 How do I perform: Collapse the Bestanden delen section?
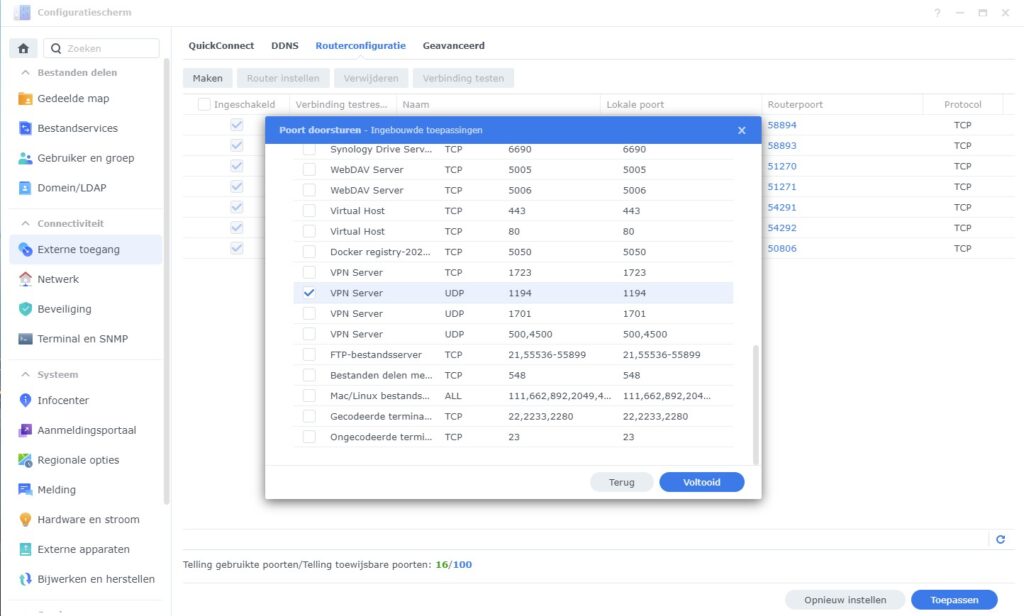click(25, 73)
